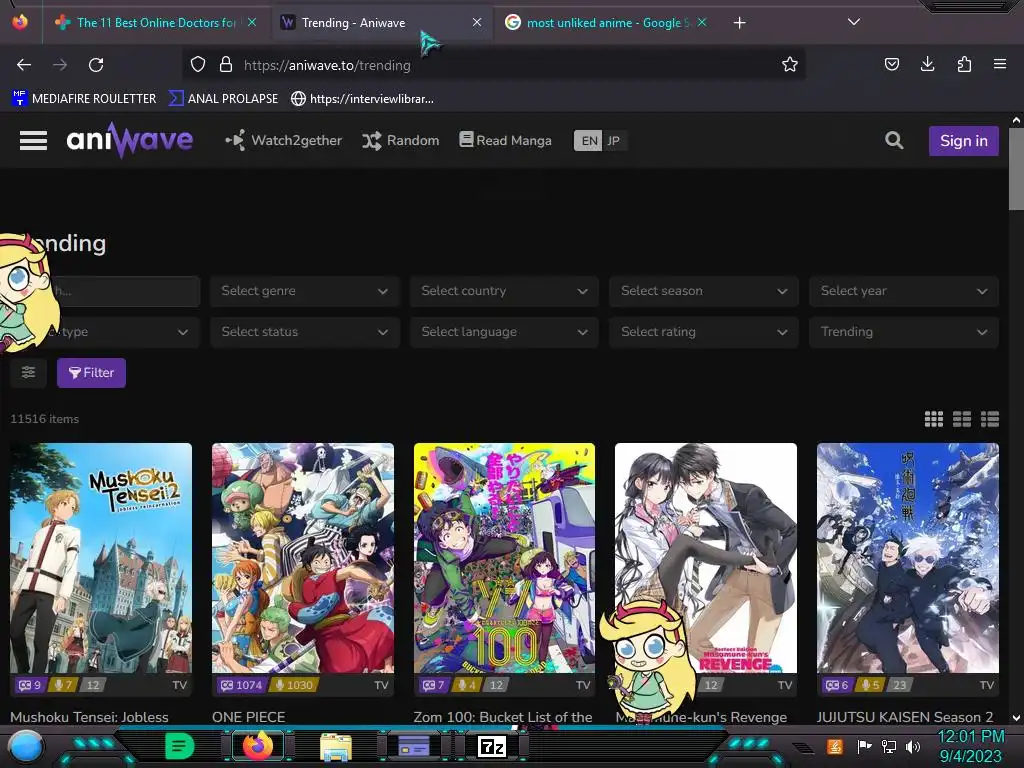Switch to the dense grid view
The image size is (1024, 768).
[x=934, y=419]
